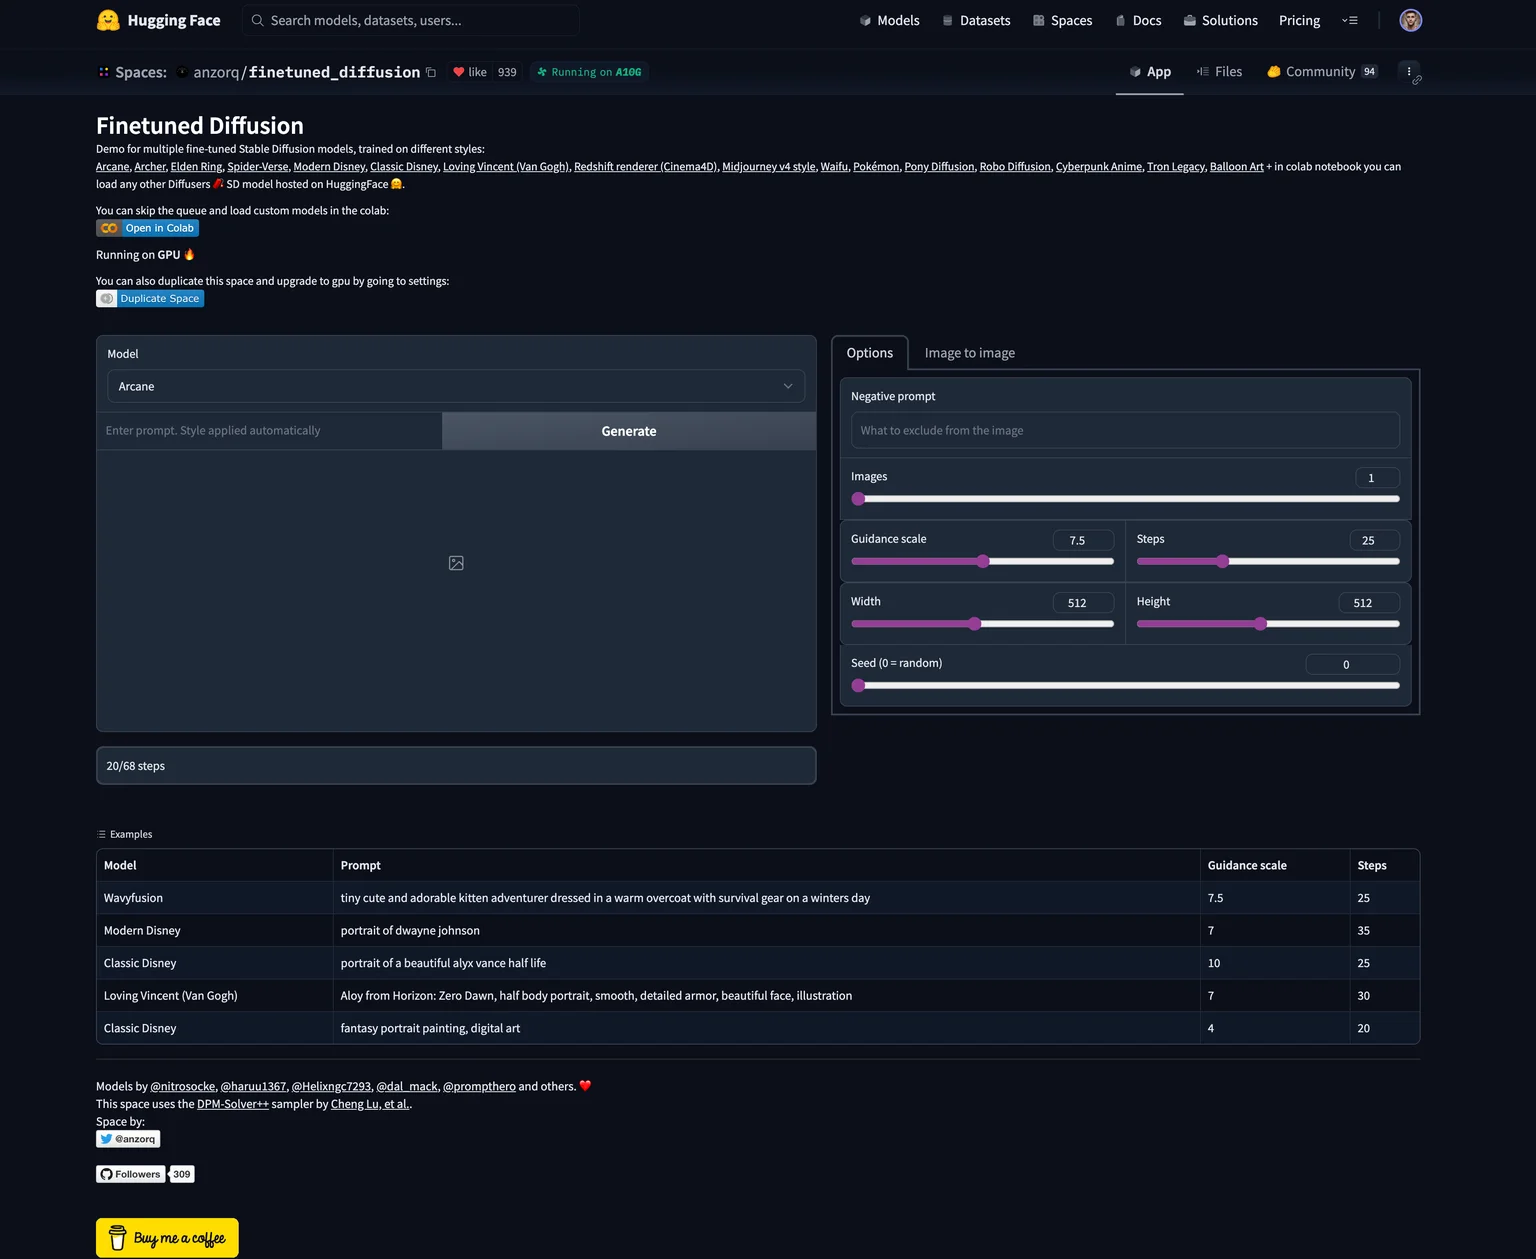Open the @nitrosocke profile link
Screen dimensions: 1536x1259
(x=183, y=1086)
